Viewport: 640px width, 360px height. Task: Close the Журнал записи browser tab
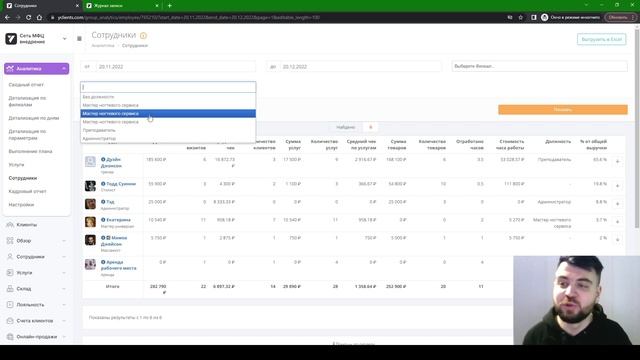tap(157, 6)
